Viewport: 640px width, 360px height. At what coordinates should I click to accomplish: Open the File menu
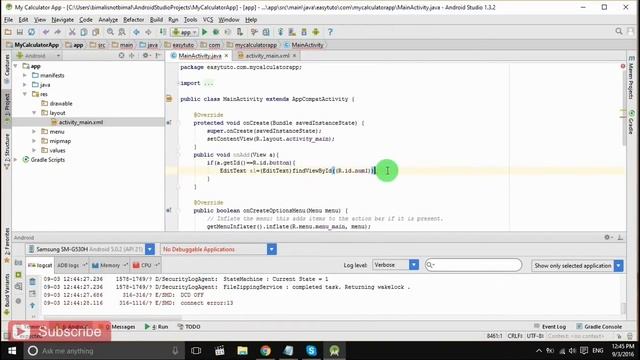coord(8,20)
